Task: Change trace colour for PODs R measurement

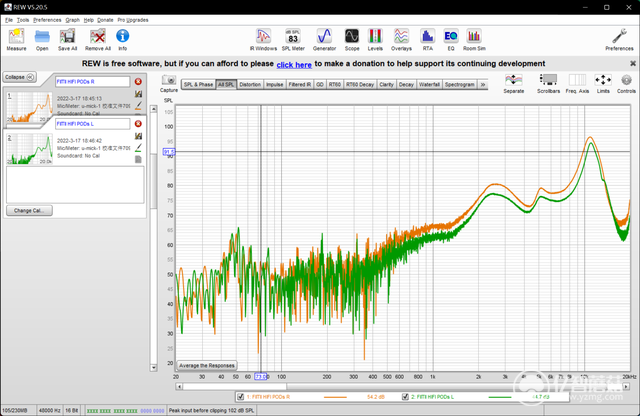Action: 138,105
